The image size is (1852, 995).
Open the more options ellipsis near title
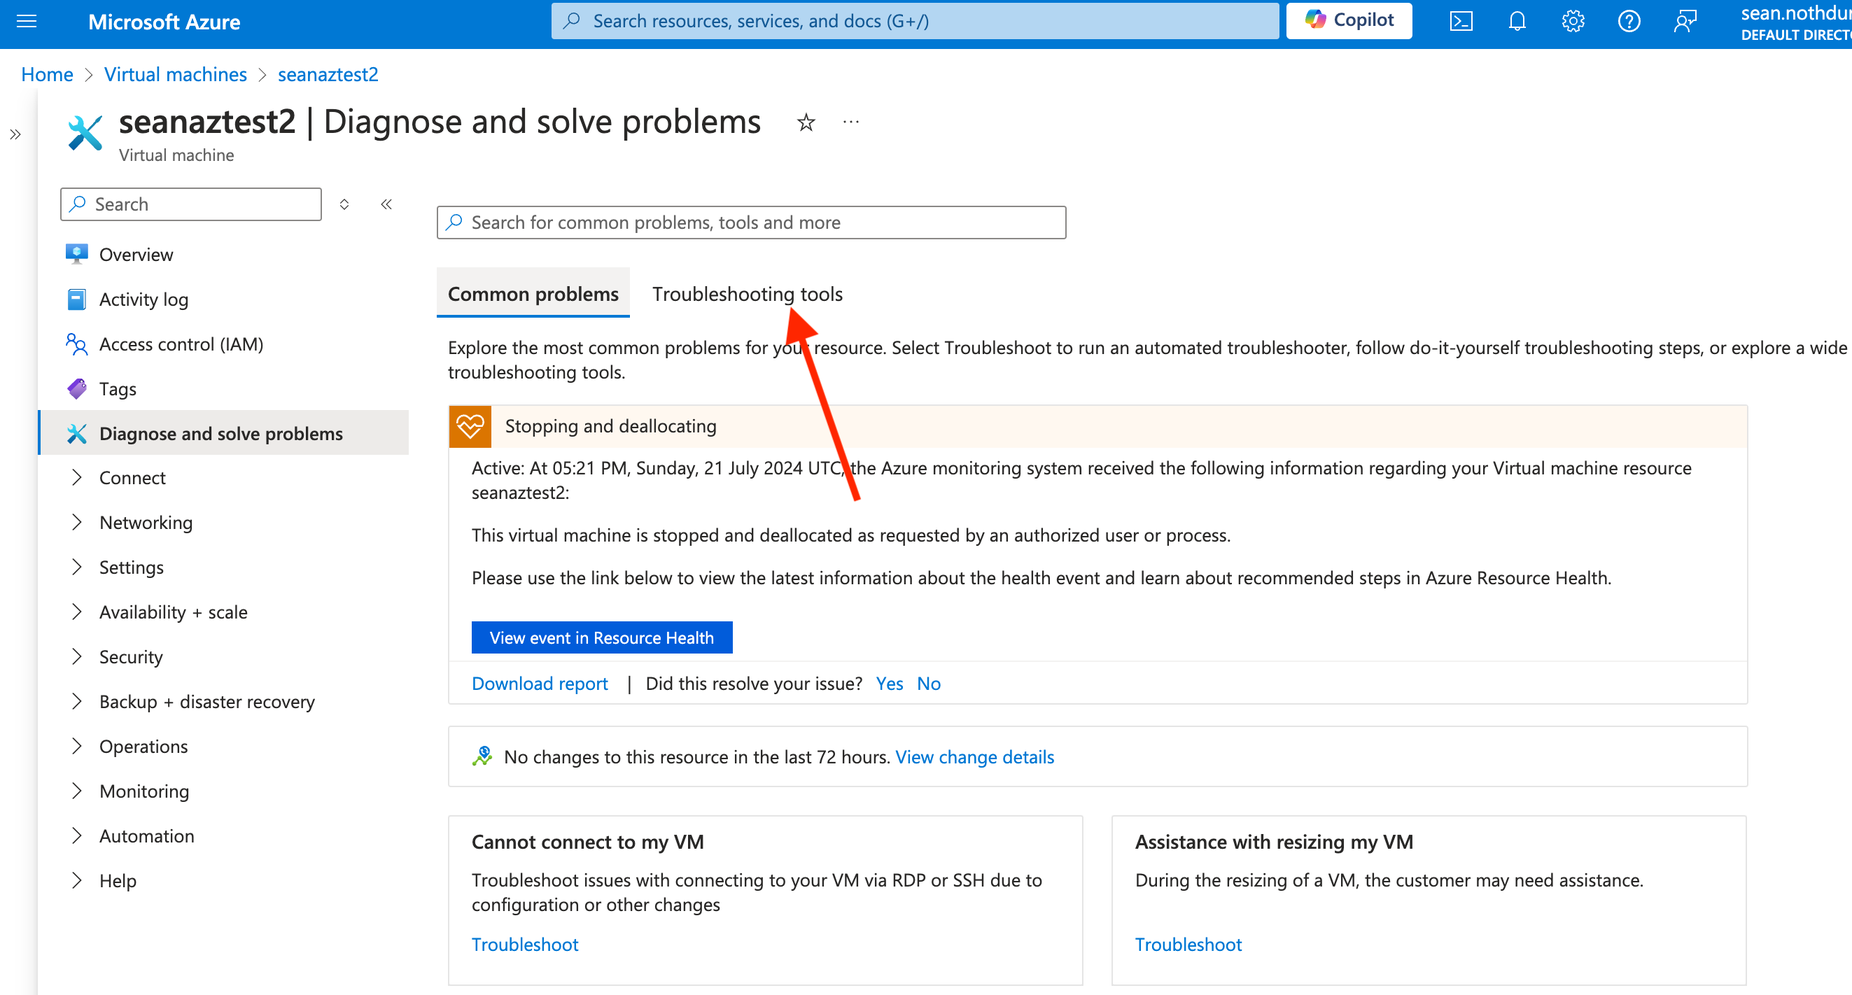[851, 122]
